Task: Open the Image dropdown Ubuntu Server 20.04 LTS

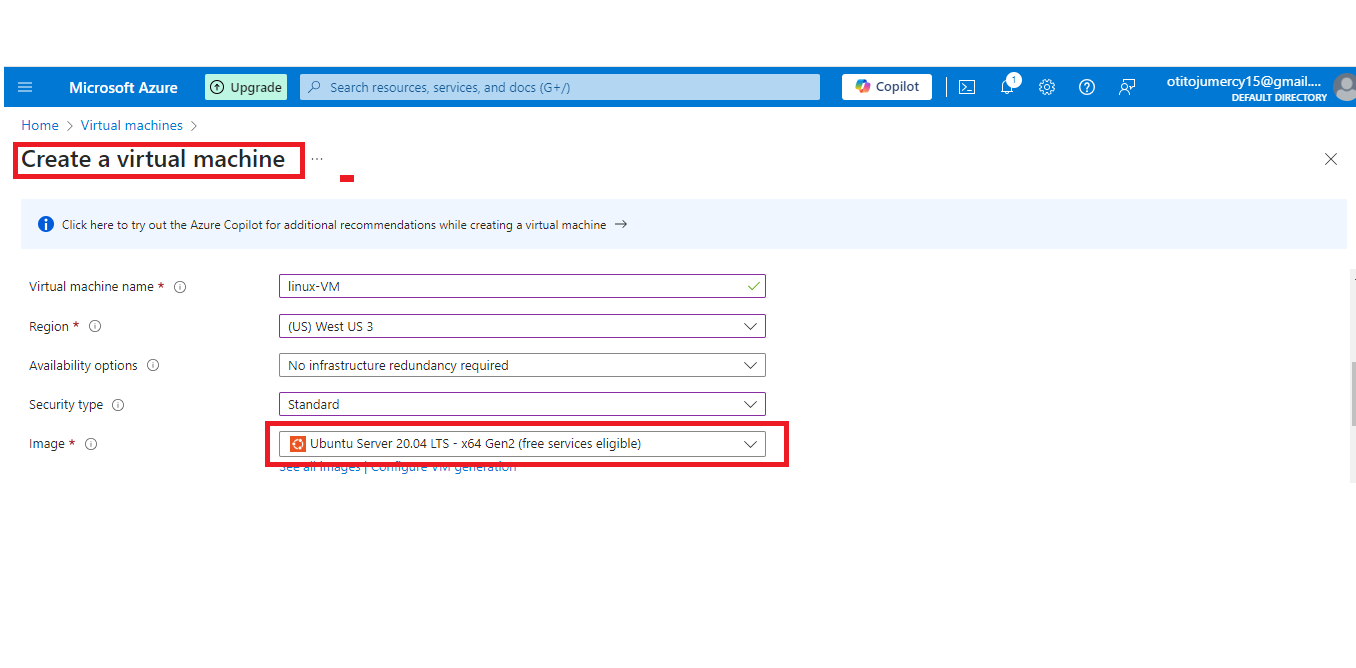Action: coord(522,444)
